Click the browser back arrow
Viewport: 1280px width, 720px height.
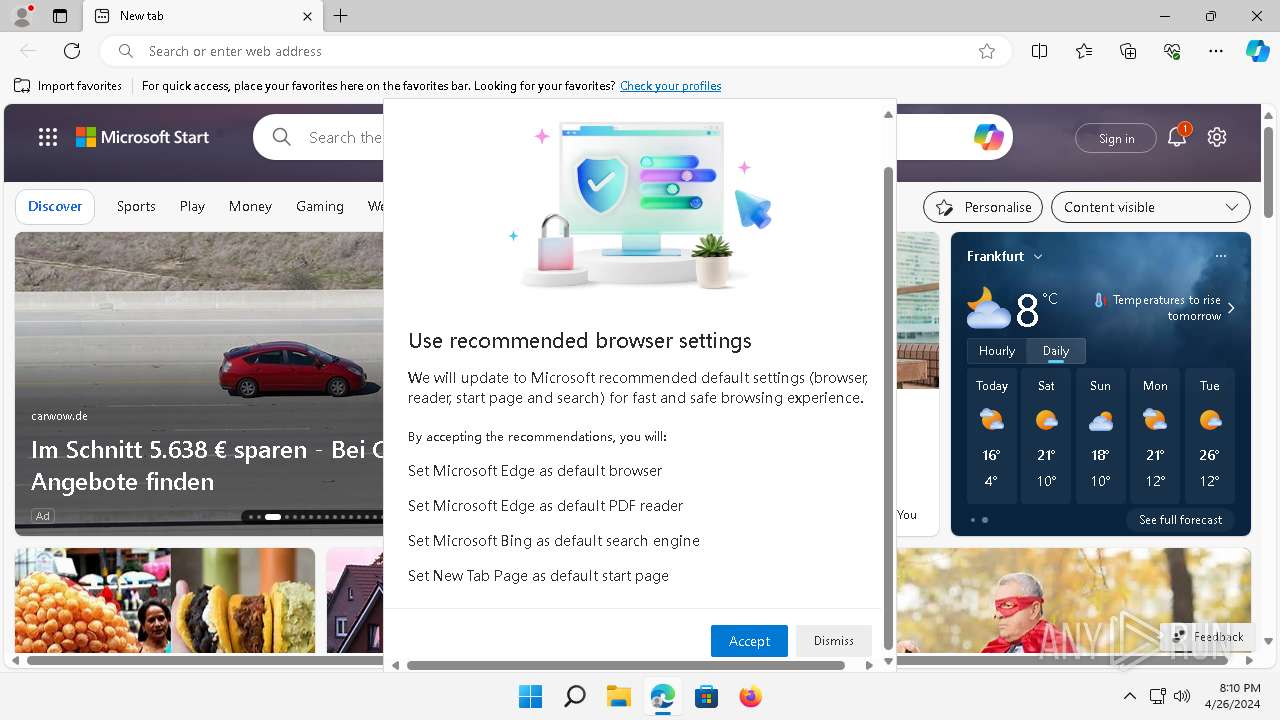[x=28, y=51]
